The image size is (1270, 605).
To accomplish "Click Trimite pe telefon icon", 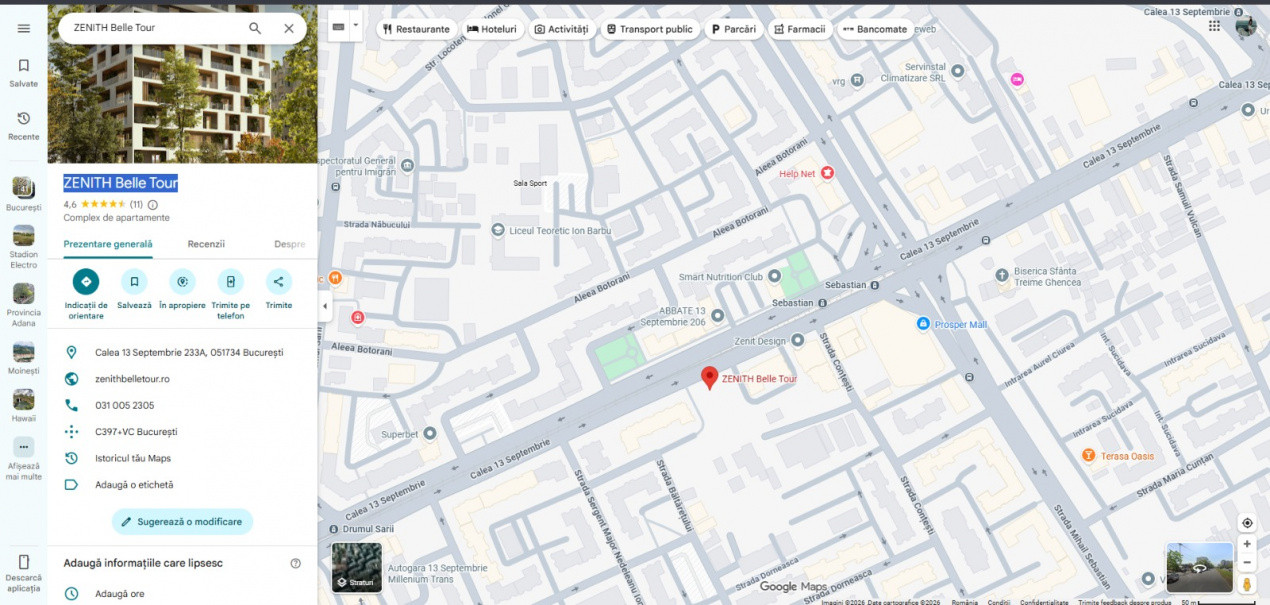I will pos(230,282).
